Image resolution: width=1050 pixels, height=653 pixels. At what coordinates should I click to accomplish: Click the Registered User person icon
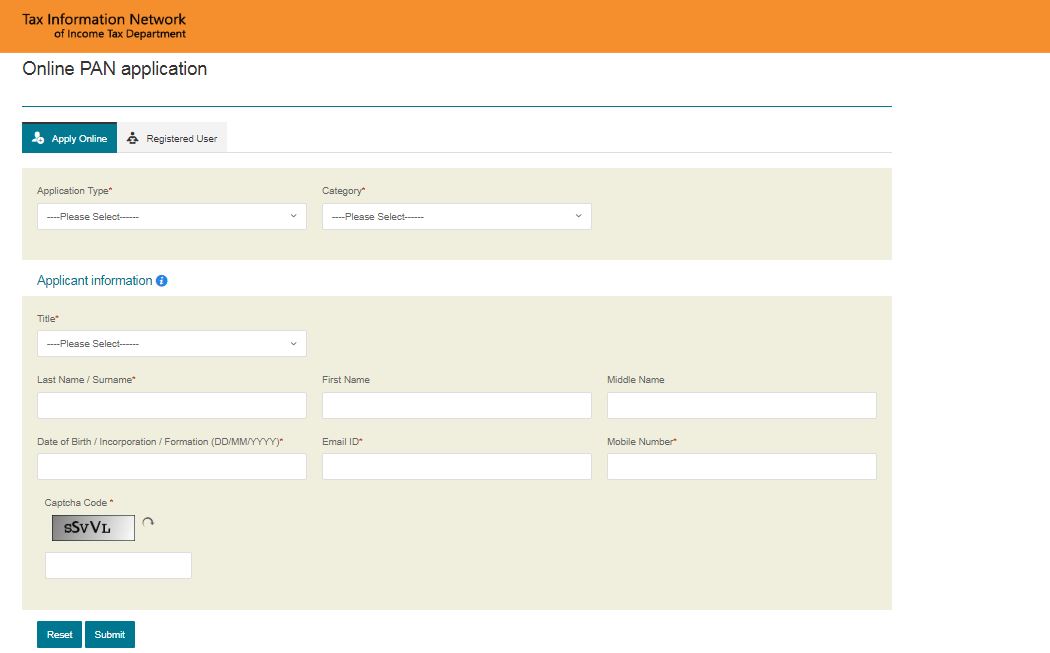click(x=133, y=138)
